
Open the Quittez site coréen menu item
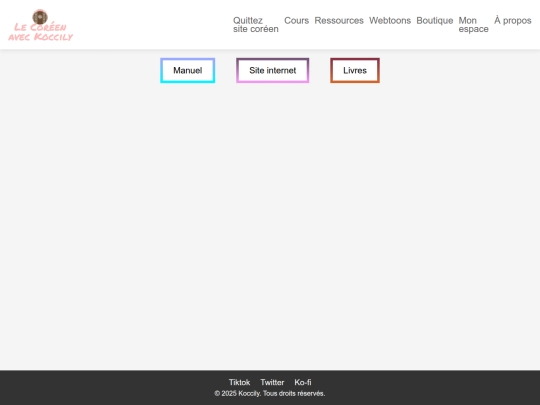click(x=256, y=25)
